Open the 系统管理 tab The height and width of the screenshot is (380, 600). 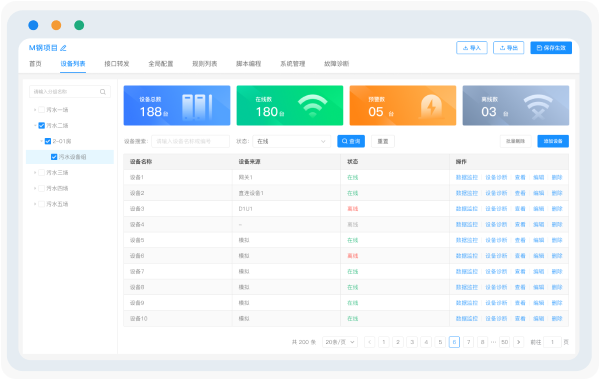[293, 64]
